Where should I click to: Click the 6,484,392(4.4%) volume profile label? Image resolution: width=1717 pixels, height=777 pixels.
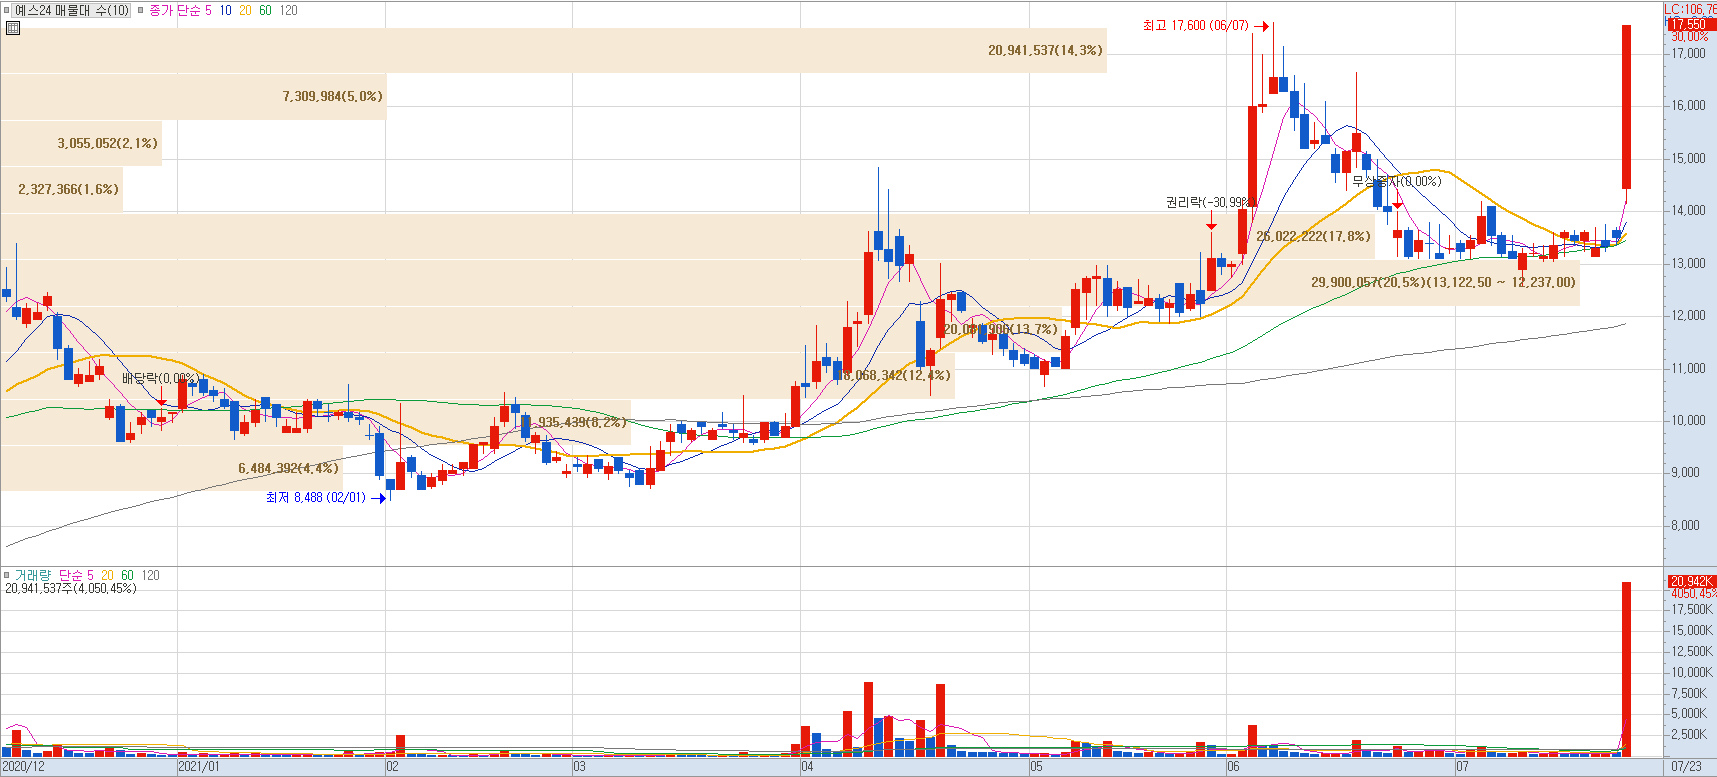point(288,468)
